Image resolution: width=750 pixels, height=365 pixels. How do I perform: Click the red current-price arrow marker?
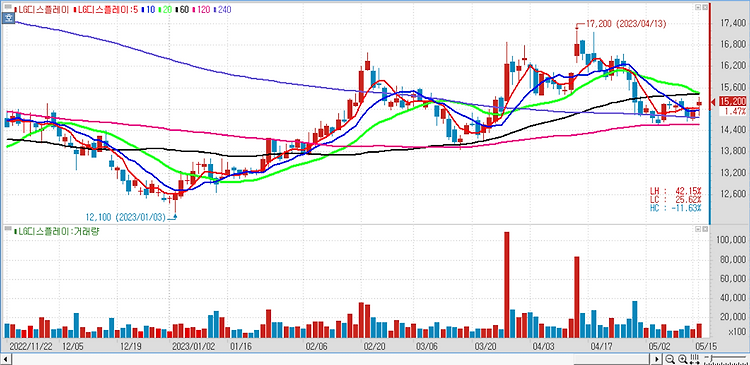tap(713, 101)
